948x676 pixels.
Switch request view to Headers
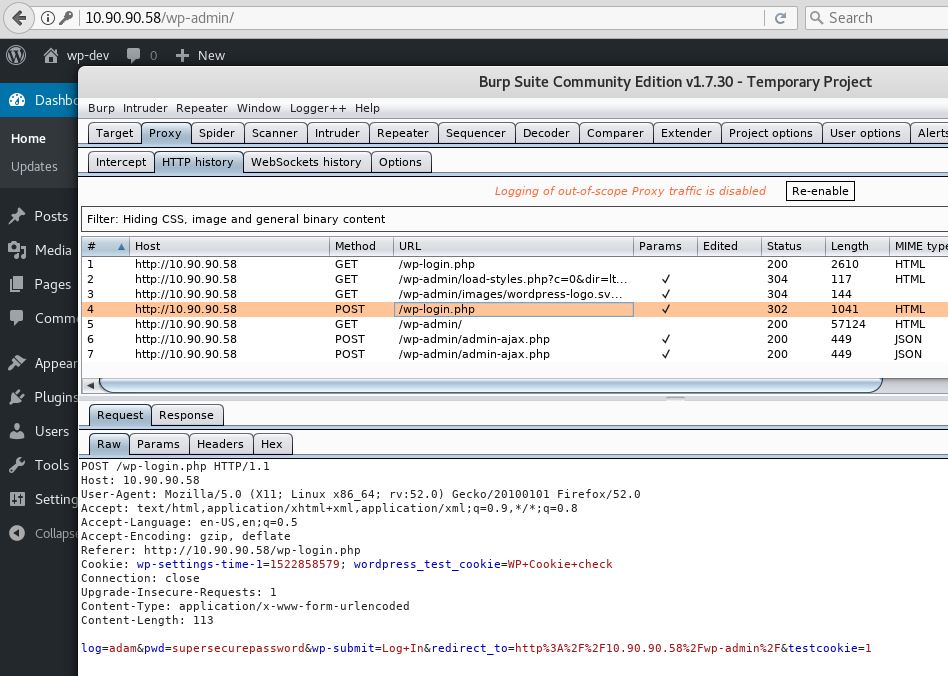tap(220, 444)
